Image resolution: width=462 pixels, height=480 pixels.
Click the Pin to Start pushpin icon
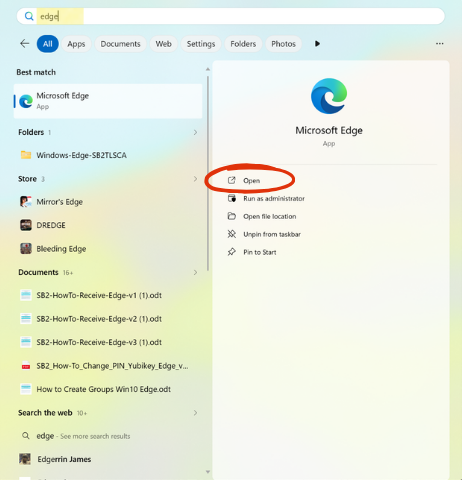[x=232, y=252]
